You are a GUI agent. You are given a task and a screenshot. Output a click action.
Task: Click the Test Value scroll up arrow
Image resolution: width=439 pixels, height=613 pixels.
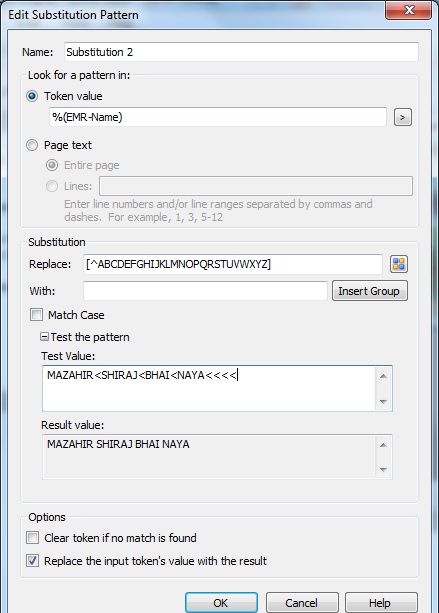pos(383,376)
